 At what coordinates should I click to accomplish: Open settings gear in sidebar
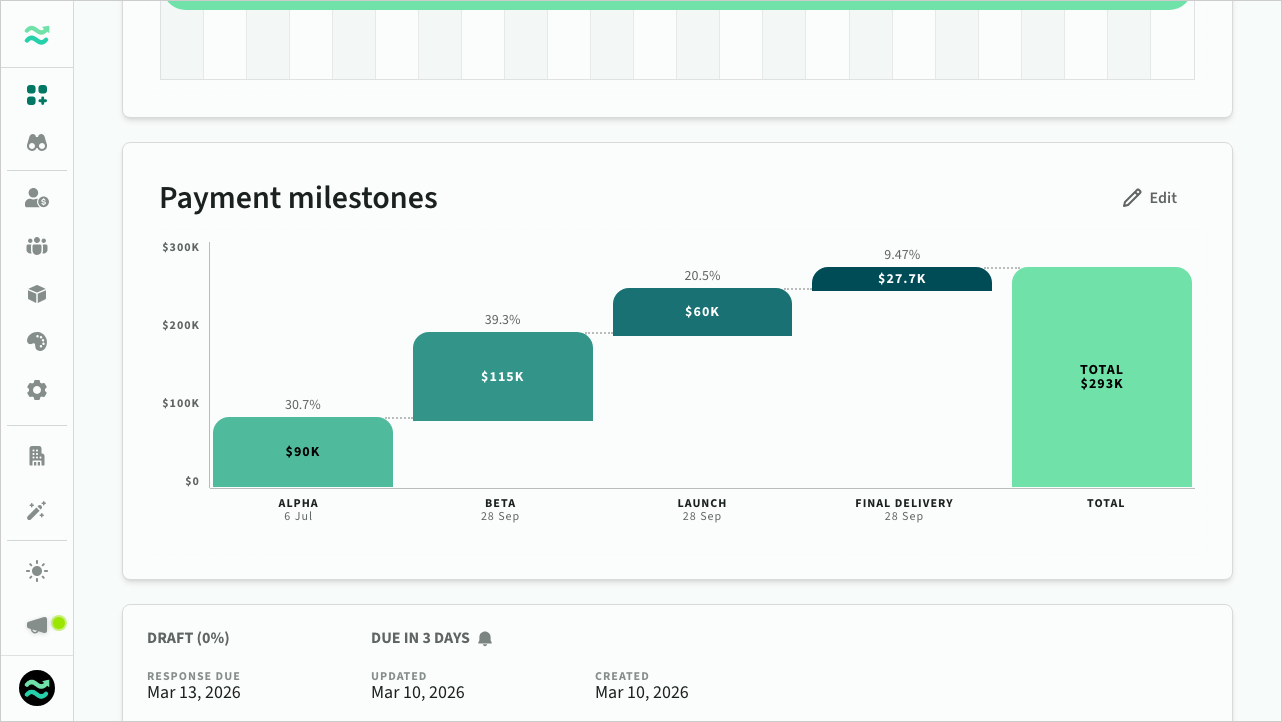click(x=37, y=390)
